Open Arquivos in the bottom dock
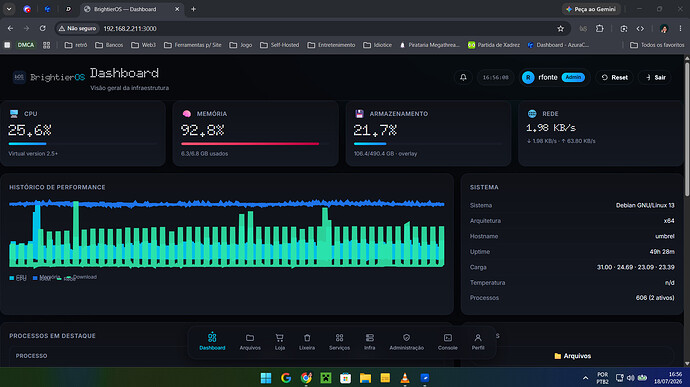Screen dimensions: 690x387 click(250, 342)
